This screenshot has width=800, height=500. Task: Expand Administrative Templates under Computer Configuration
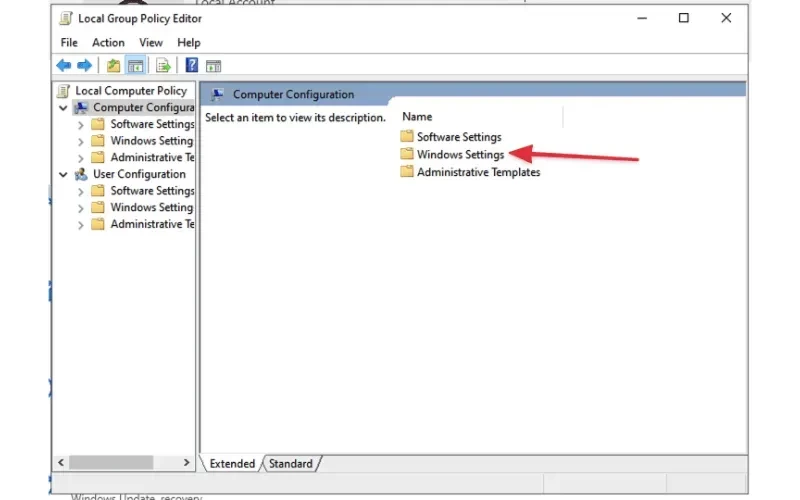(x=81, y=158)
